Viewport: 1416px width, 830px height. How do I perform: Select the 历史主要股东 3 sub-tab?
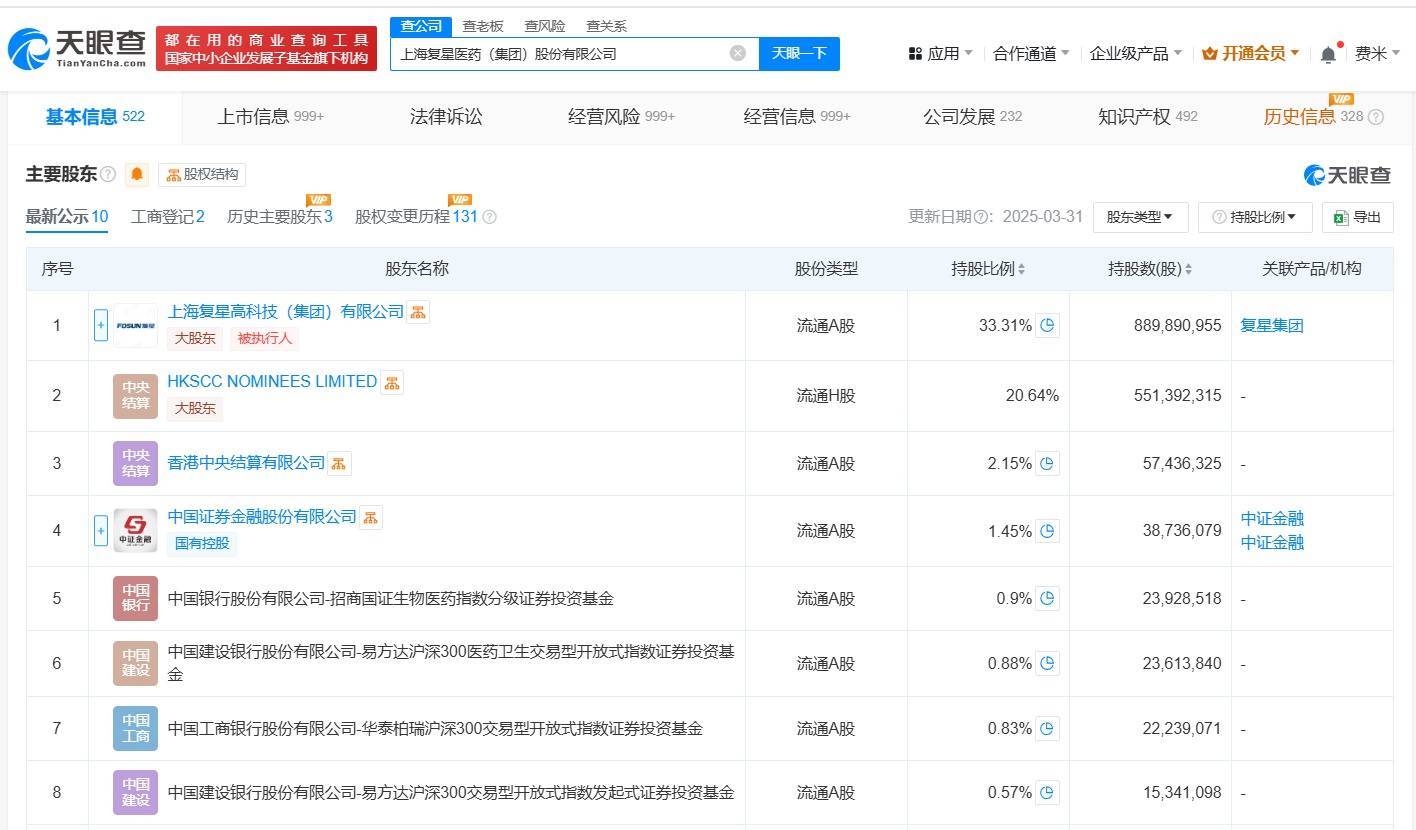pyautogui.click(x=280, y=217)
